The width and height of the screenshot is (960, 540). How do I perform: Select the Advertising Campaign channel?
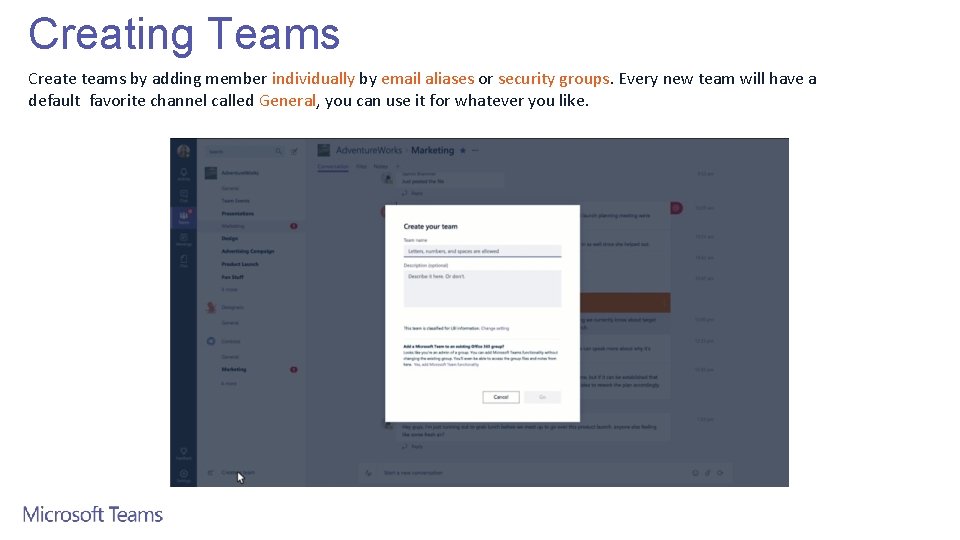click(248, 251)
